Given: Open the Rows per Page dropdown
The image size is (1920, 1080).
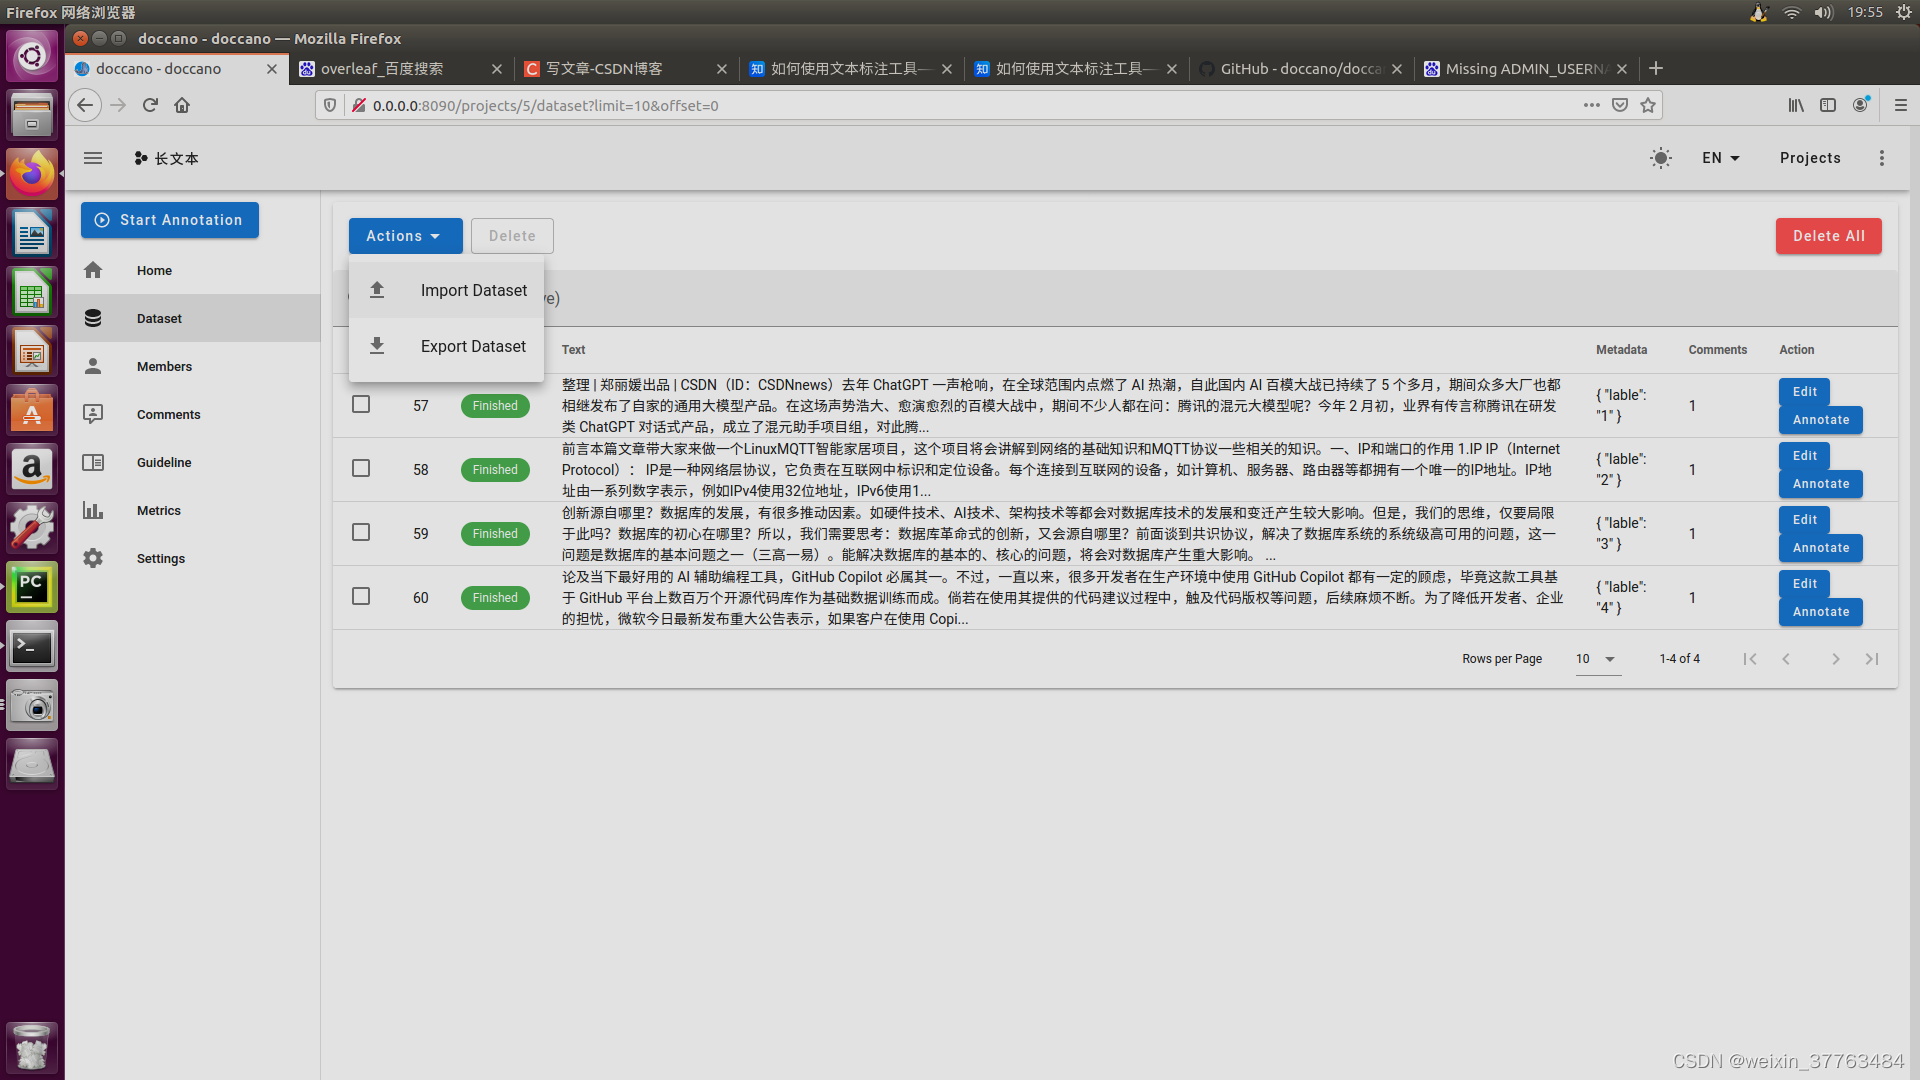Looking at the screenshot, I should (1596, 658).
